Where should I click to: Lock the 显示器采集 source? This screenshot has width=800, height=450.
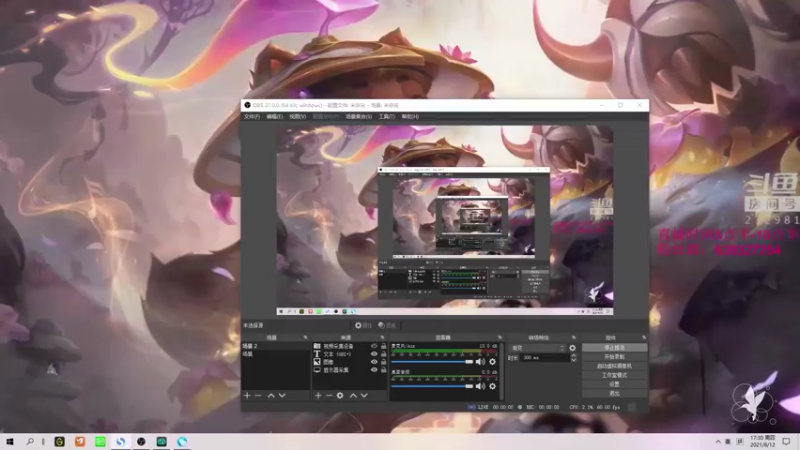tap(384, 370)
